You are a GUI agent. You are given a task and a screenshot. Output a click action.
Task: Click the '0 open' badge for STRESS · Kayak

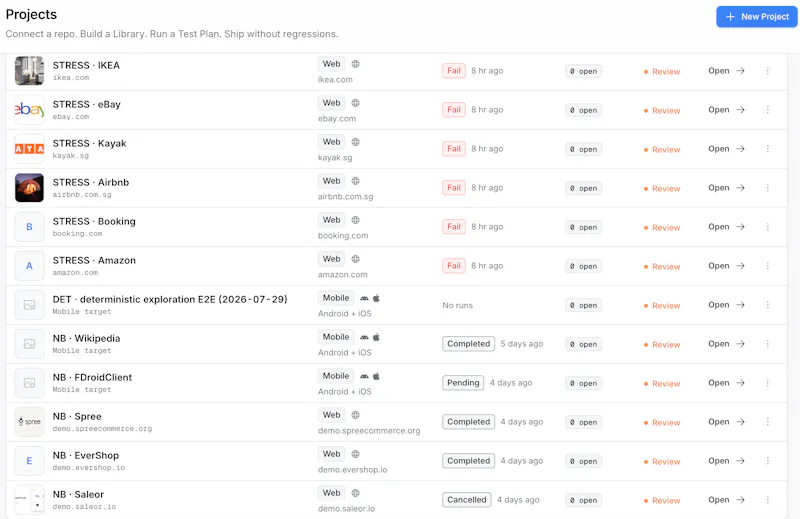[x=583, y=150]
